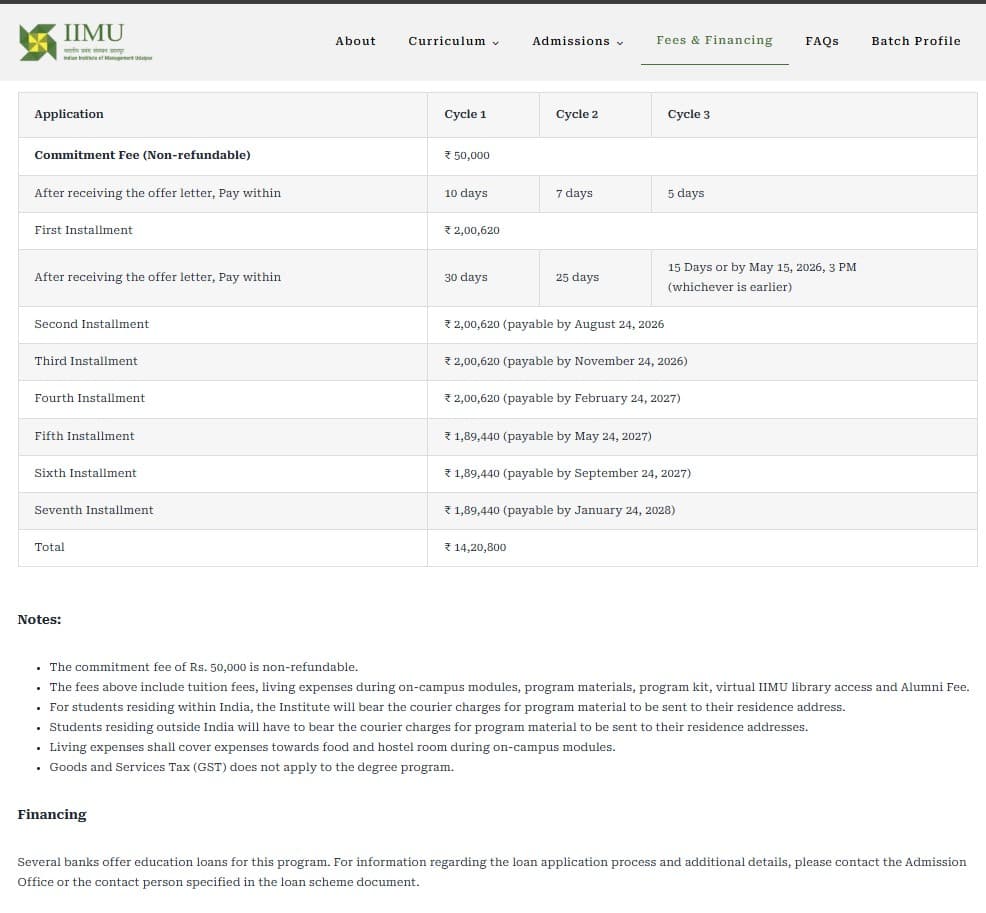Select the Cycle 1 column header

click(465, 114)
